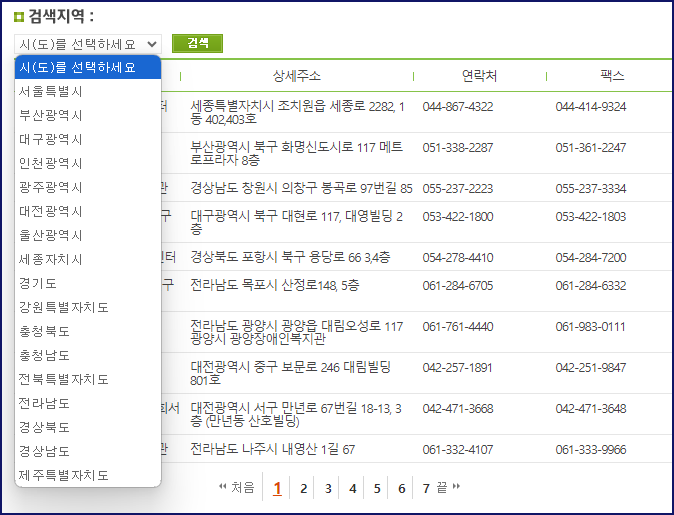Choose 경상남도 from the list
This screenshot has height=515, width=674.
tap(88, 451)
